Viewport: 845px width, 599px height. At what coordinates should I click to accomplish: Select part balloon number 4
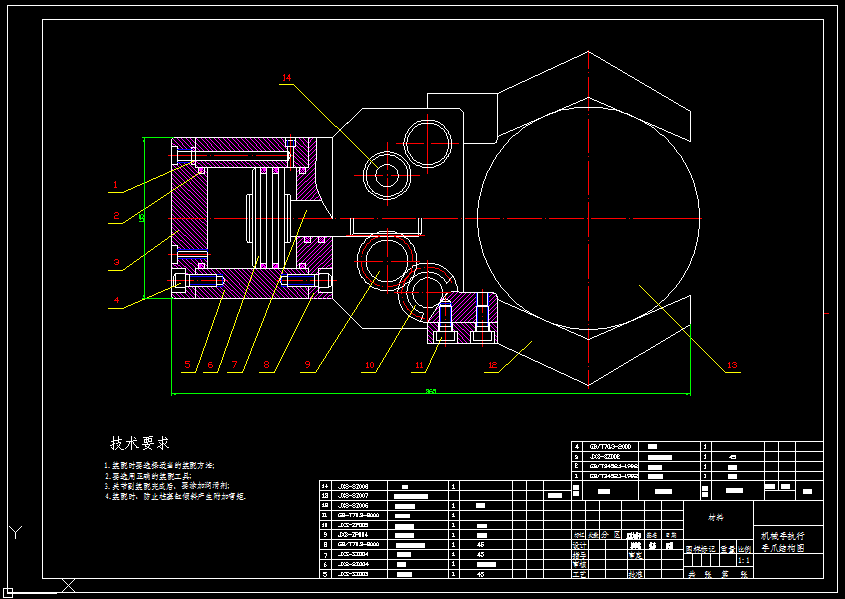(116, 301)
